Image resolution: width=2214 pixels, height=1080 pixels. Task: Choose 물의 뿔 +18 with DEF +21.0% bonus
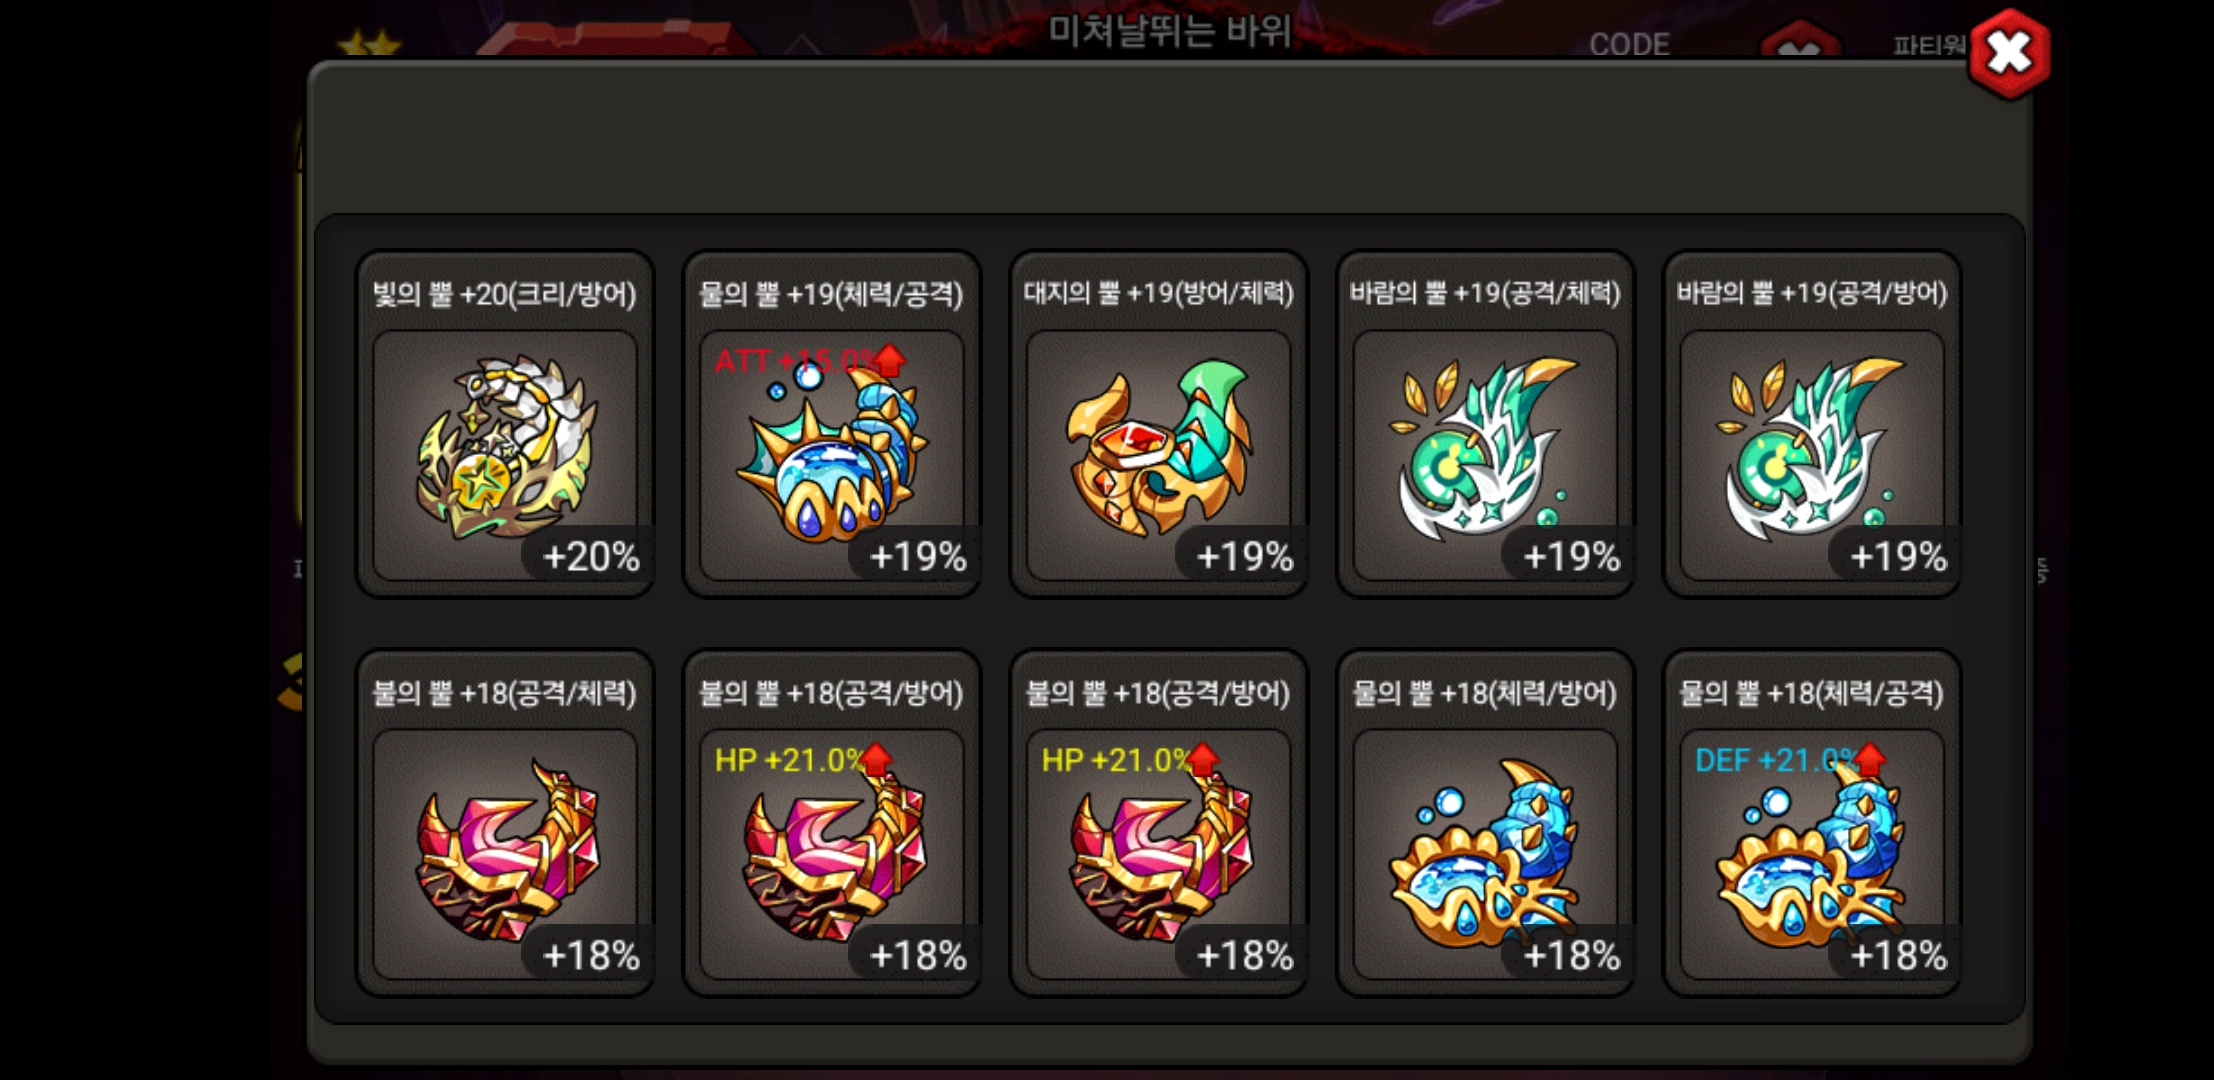tap(1812, 823)
